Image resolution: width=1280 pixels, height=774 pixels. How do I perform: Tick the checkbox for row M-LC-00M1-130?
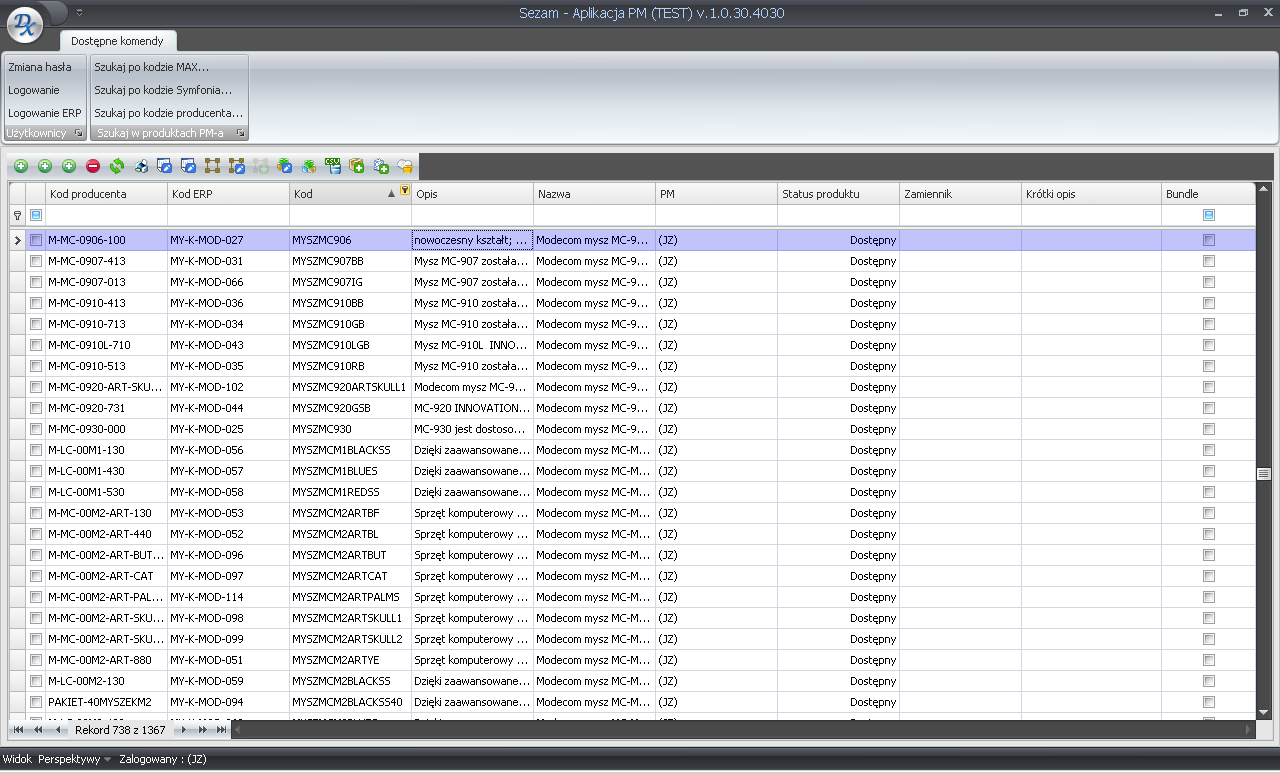click(36, 450)
